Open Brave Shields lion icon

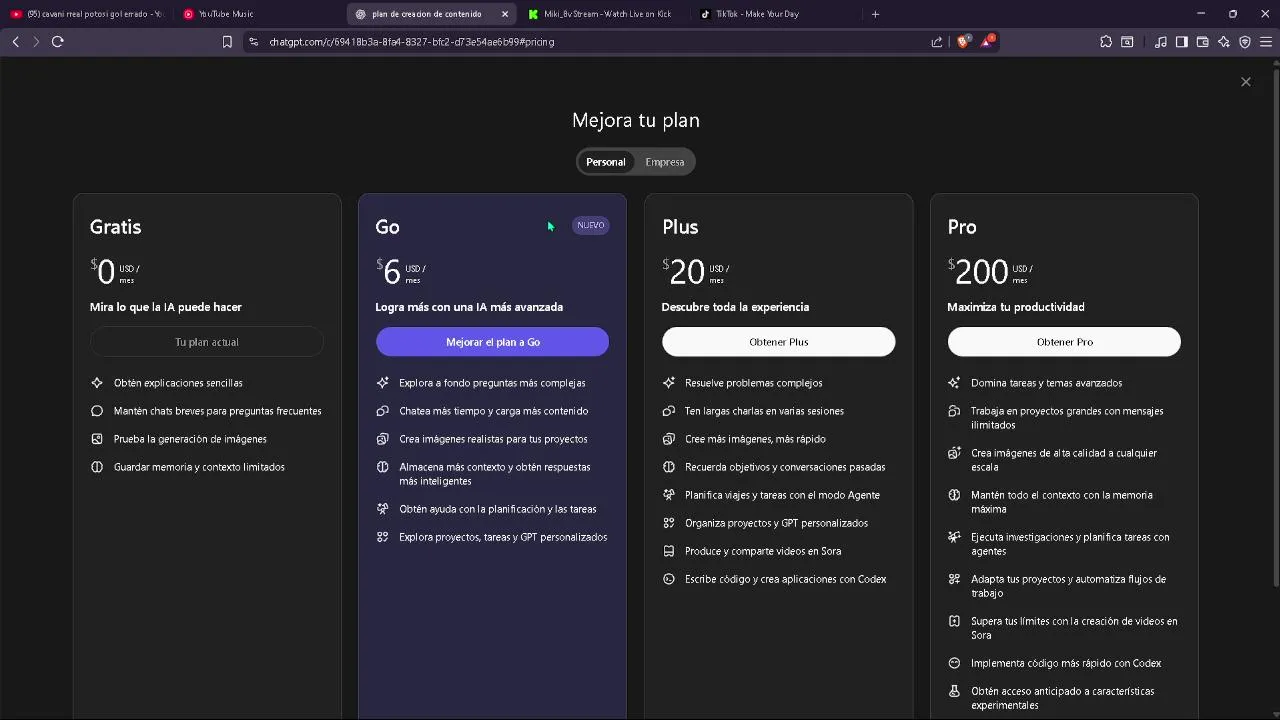coord(964,42)
